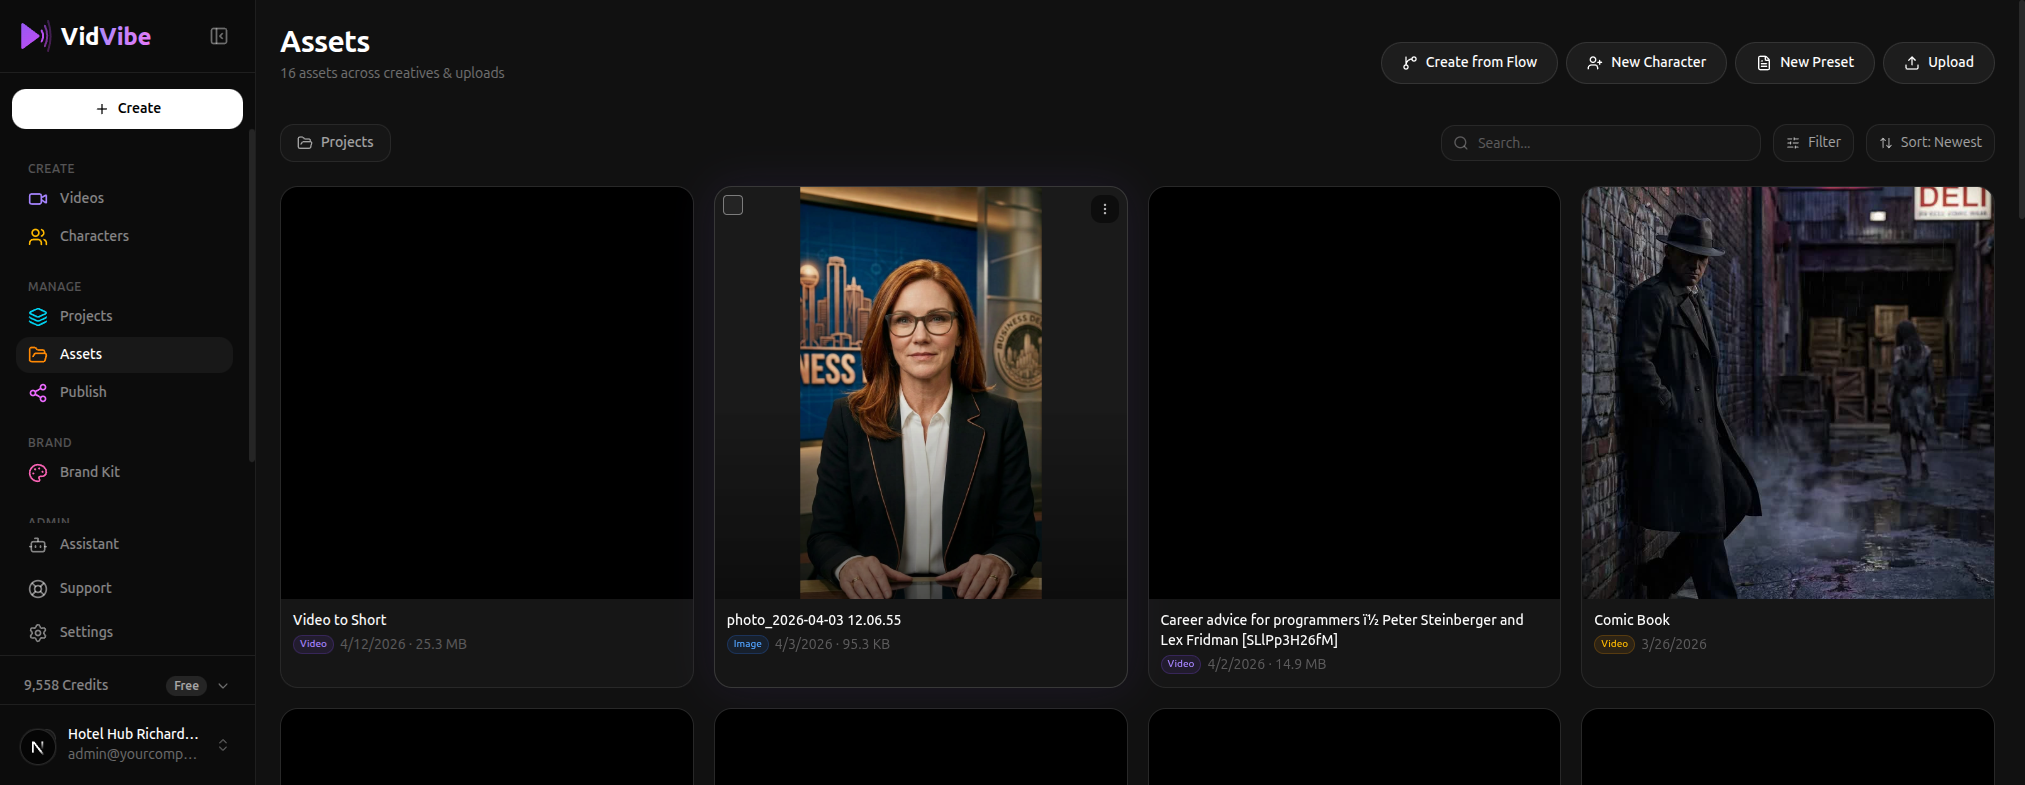This screenshot has height=785, width=2025.
Task: Click into the Search assets field
Action: tap(1610, 143)
